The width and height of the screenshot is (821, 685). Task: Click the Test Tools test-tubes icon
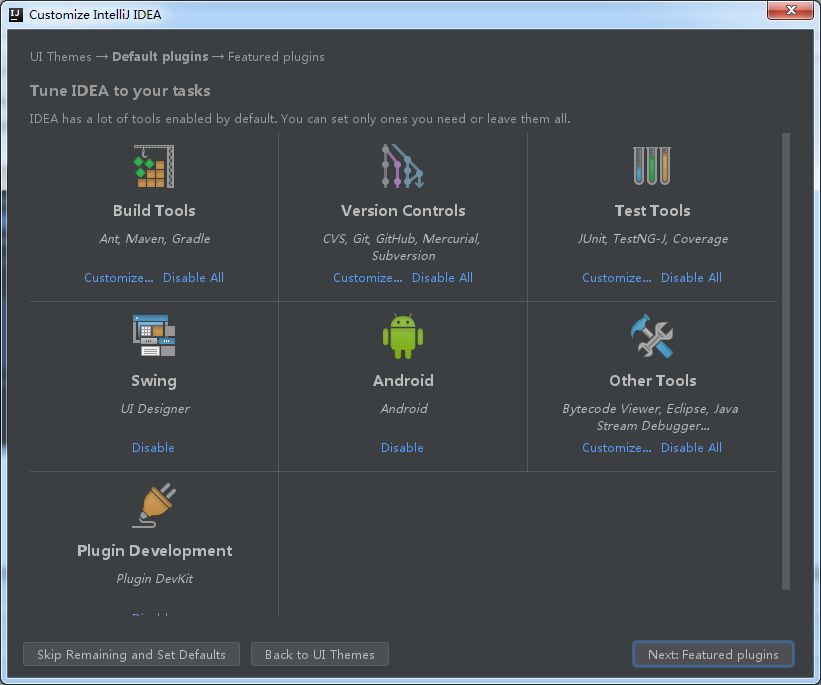click(652, 165)
